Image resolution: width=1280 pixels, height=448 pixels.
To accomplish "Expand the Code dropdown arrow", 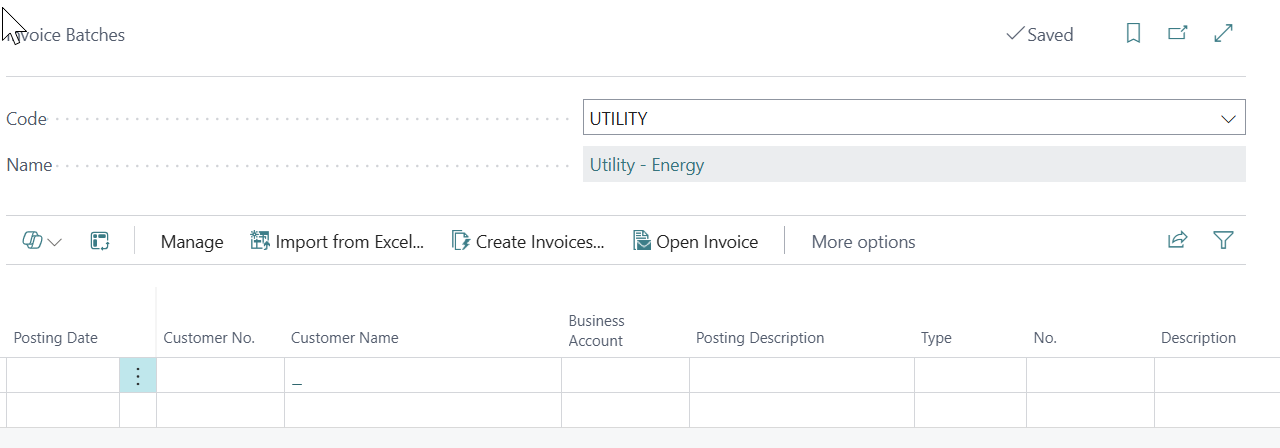I will [x=1228, y=119].
